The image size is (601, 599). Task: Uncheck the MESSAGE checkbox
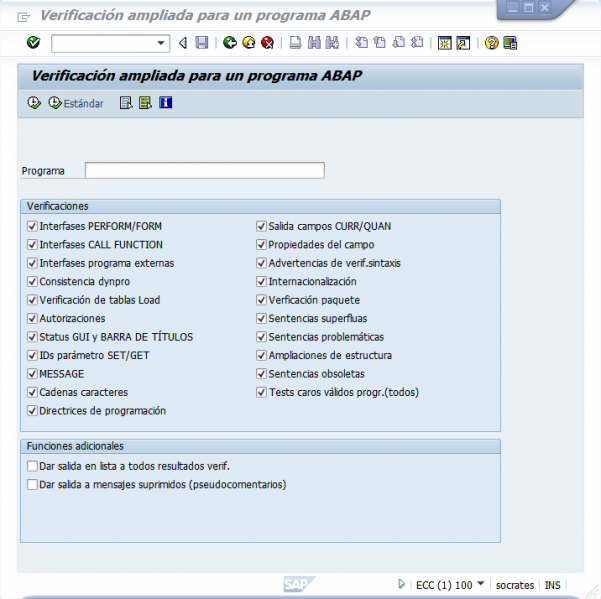32,374
